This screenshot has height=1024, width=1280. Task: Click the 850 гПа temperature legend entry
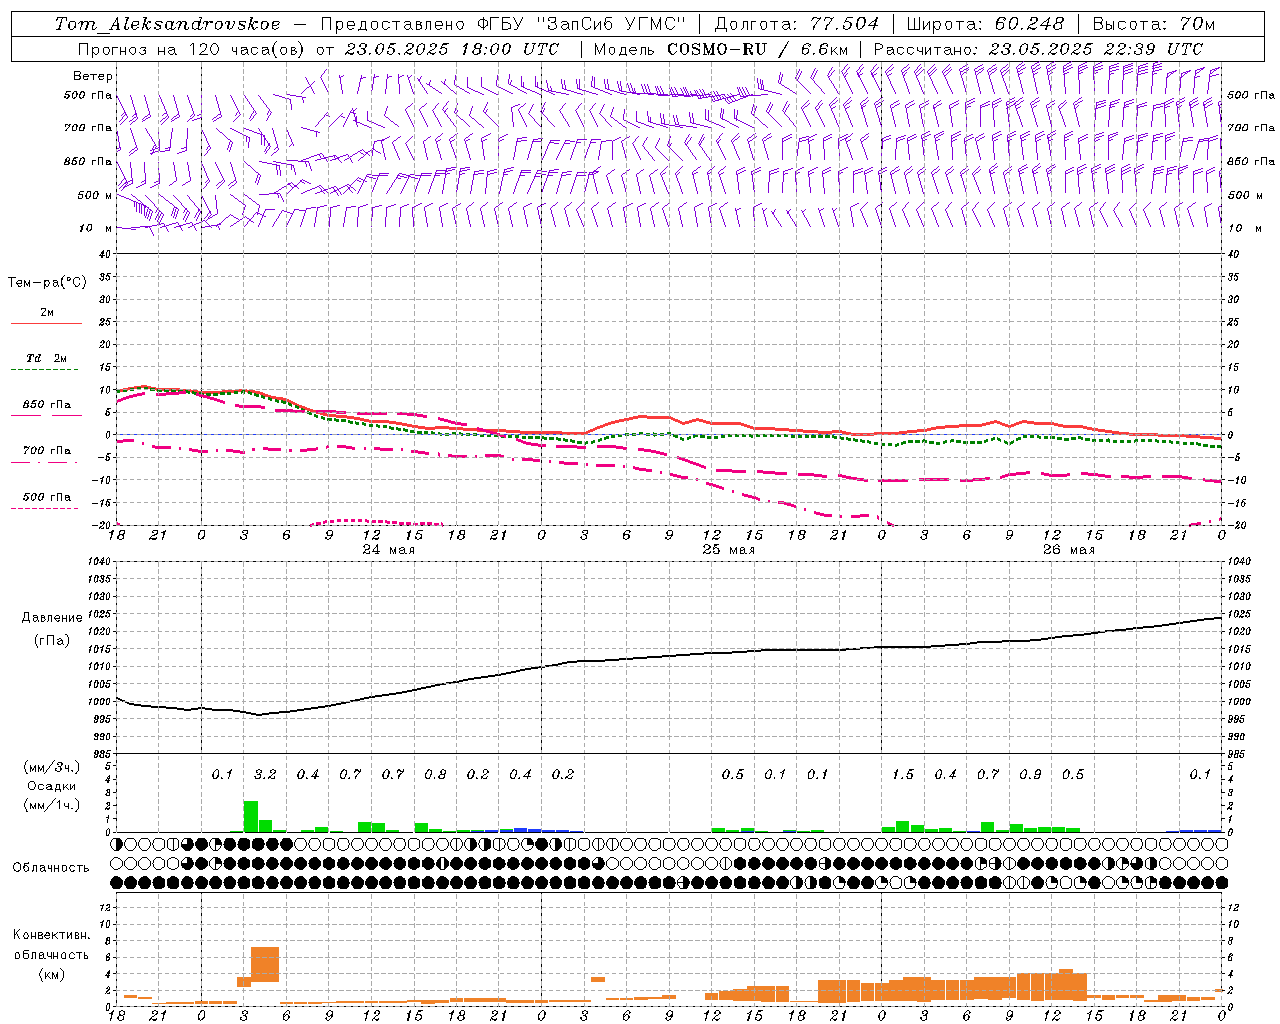(x=47, y=405)
